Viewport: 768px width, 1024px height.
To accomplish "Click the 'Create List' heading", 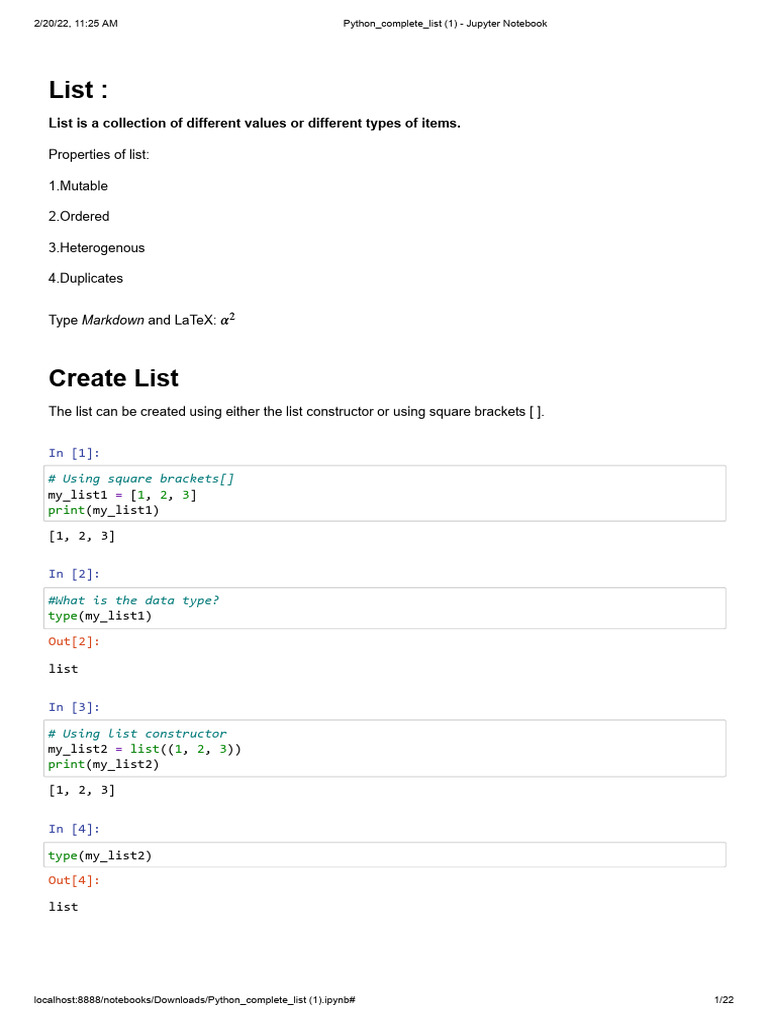I will [x=113, y=378].
